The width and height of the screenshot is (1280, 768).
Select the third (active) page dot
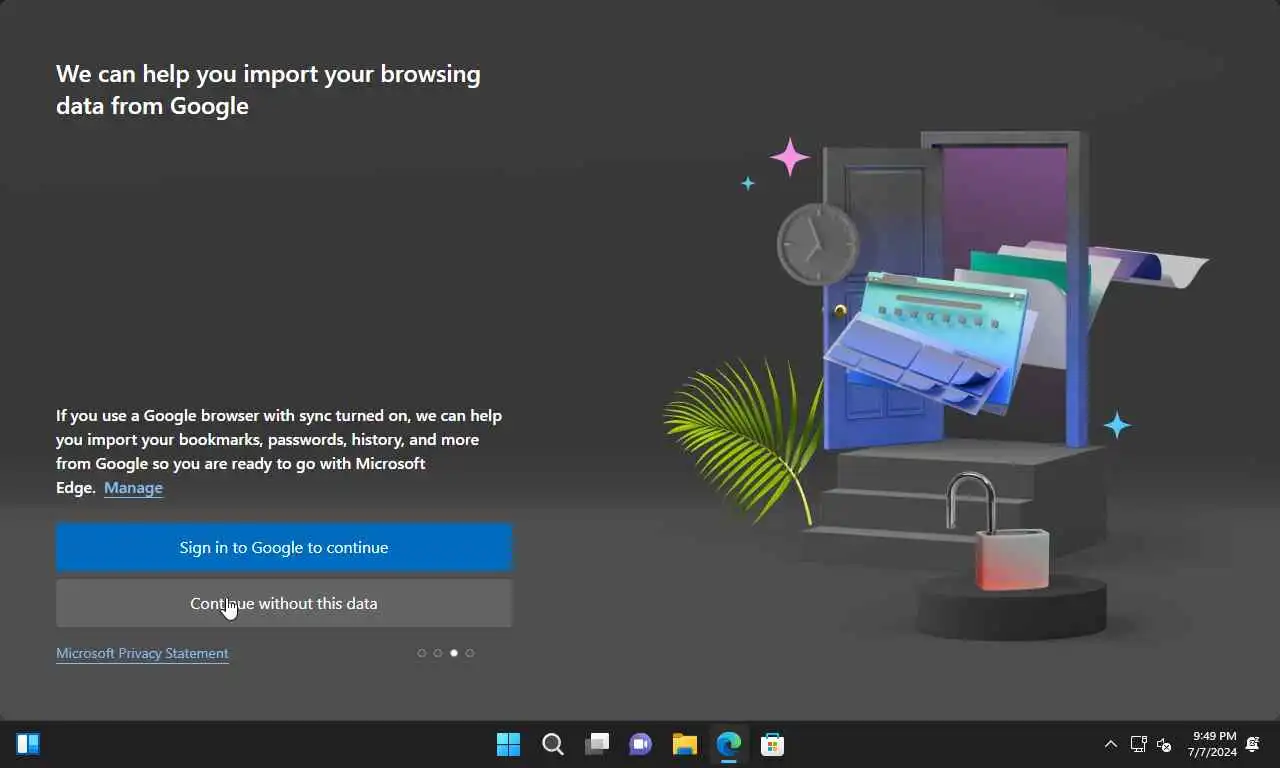click(x=454, y=653)
